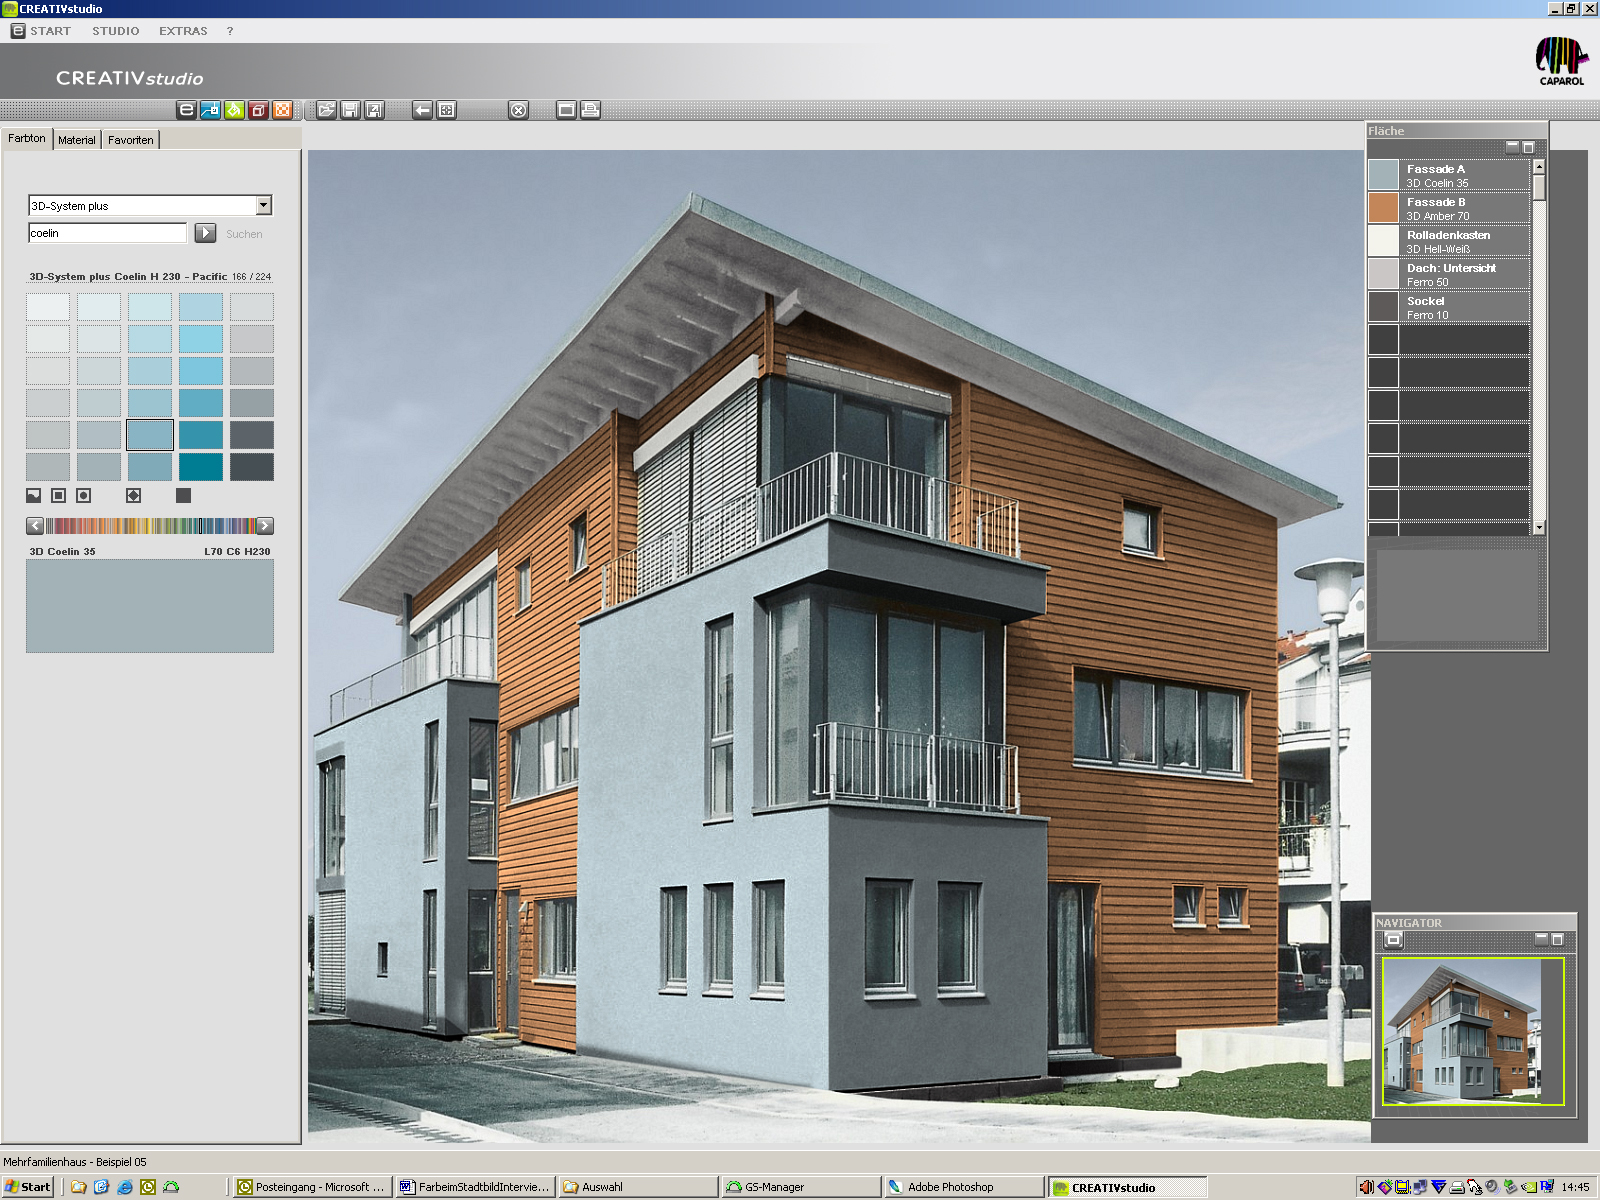Select the Sockel surface row
Viewport: 1600px width, 1200px height.
click(1449, 307)
